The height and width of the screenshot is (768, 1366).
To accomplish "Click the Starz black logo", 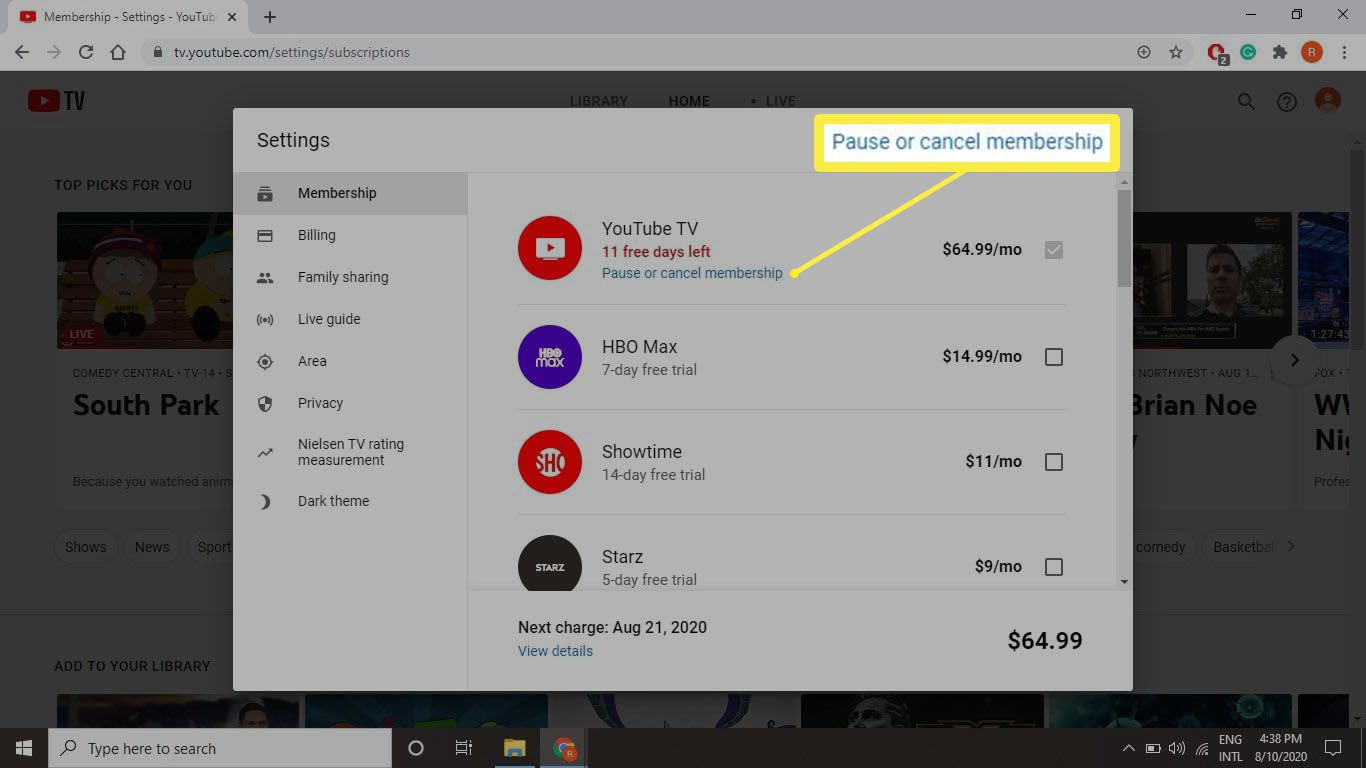I will [550, 565].
